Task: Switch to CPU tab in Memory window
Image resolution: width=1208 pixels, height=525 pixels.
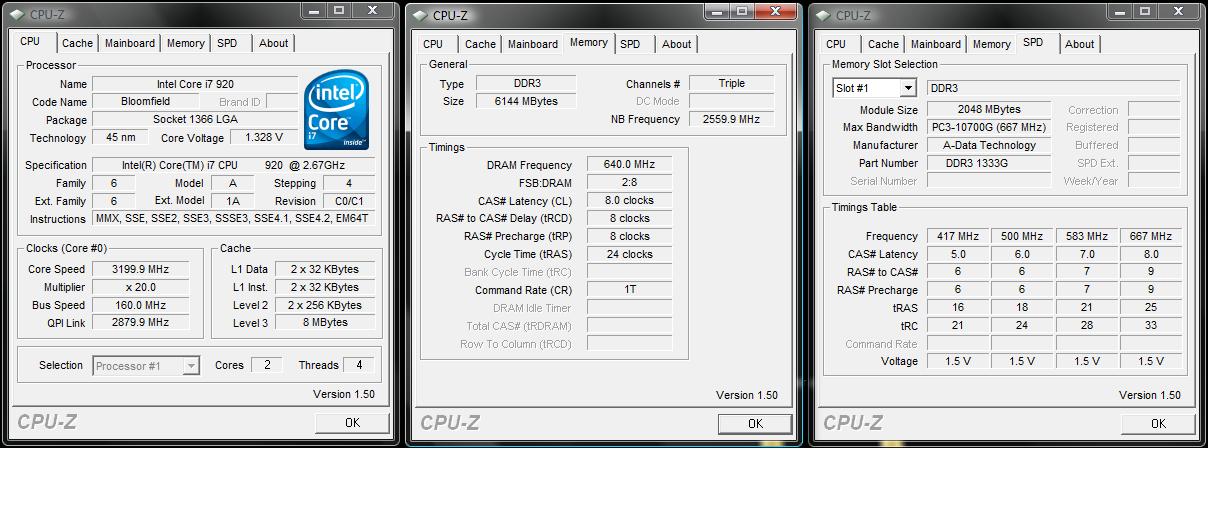Action: (433, 44)
